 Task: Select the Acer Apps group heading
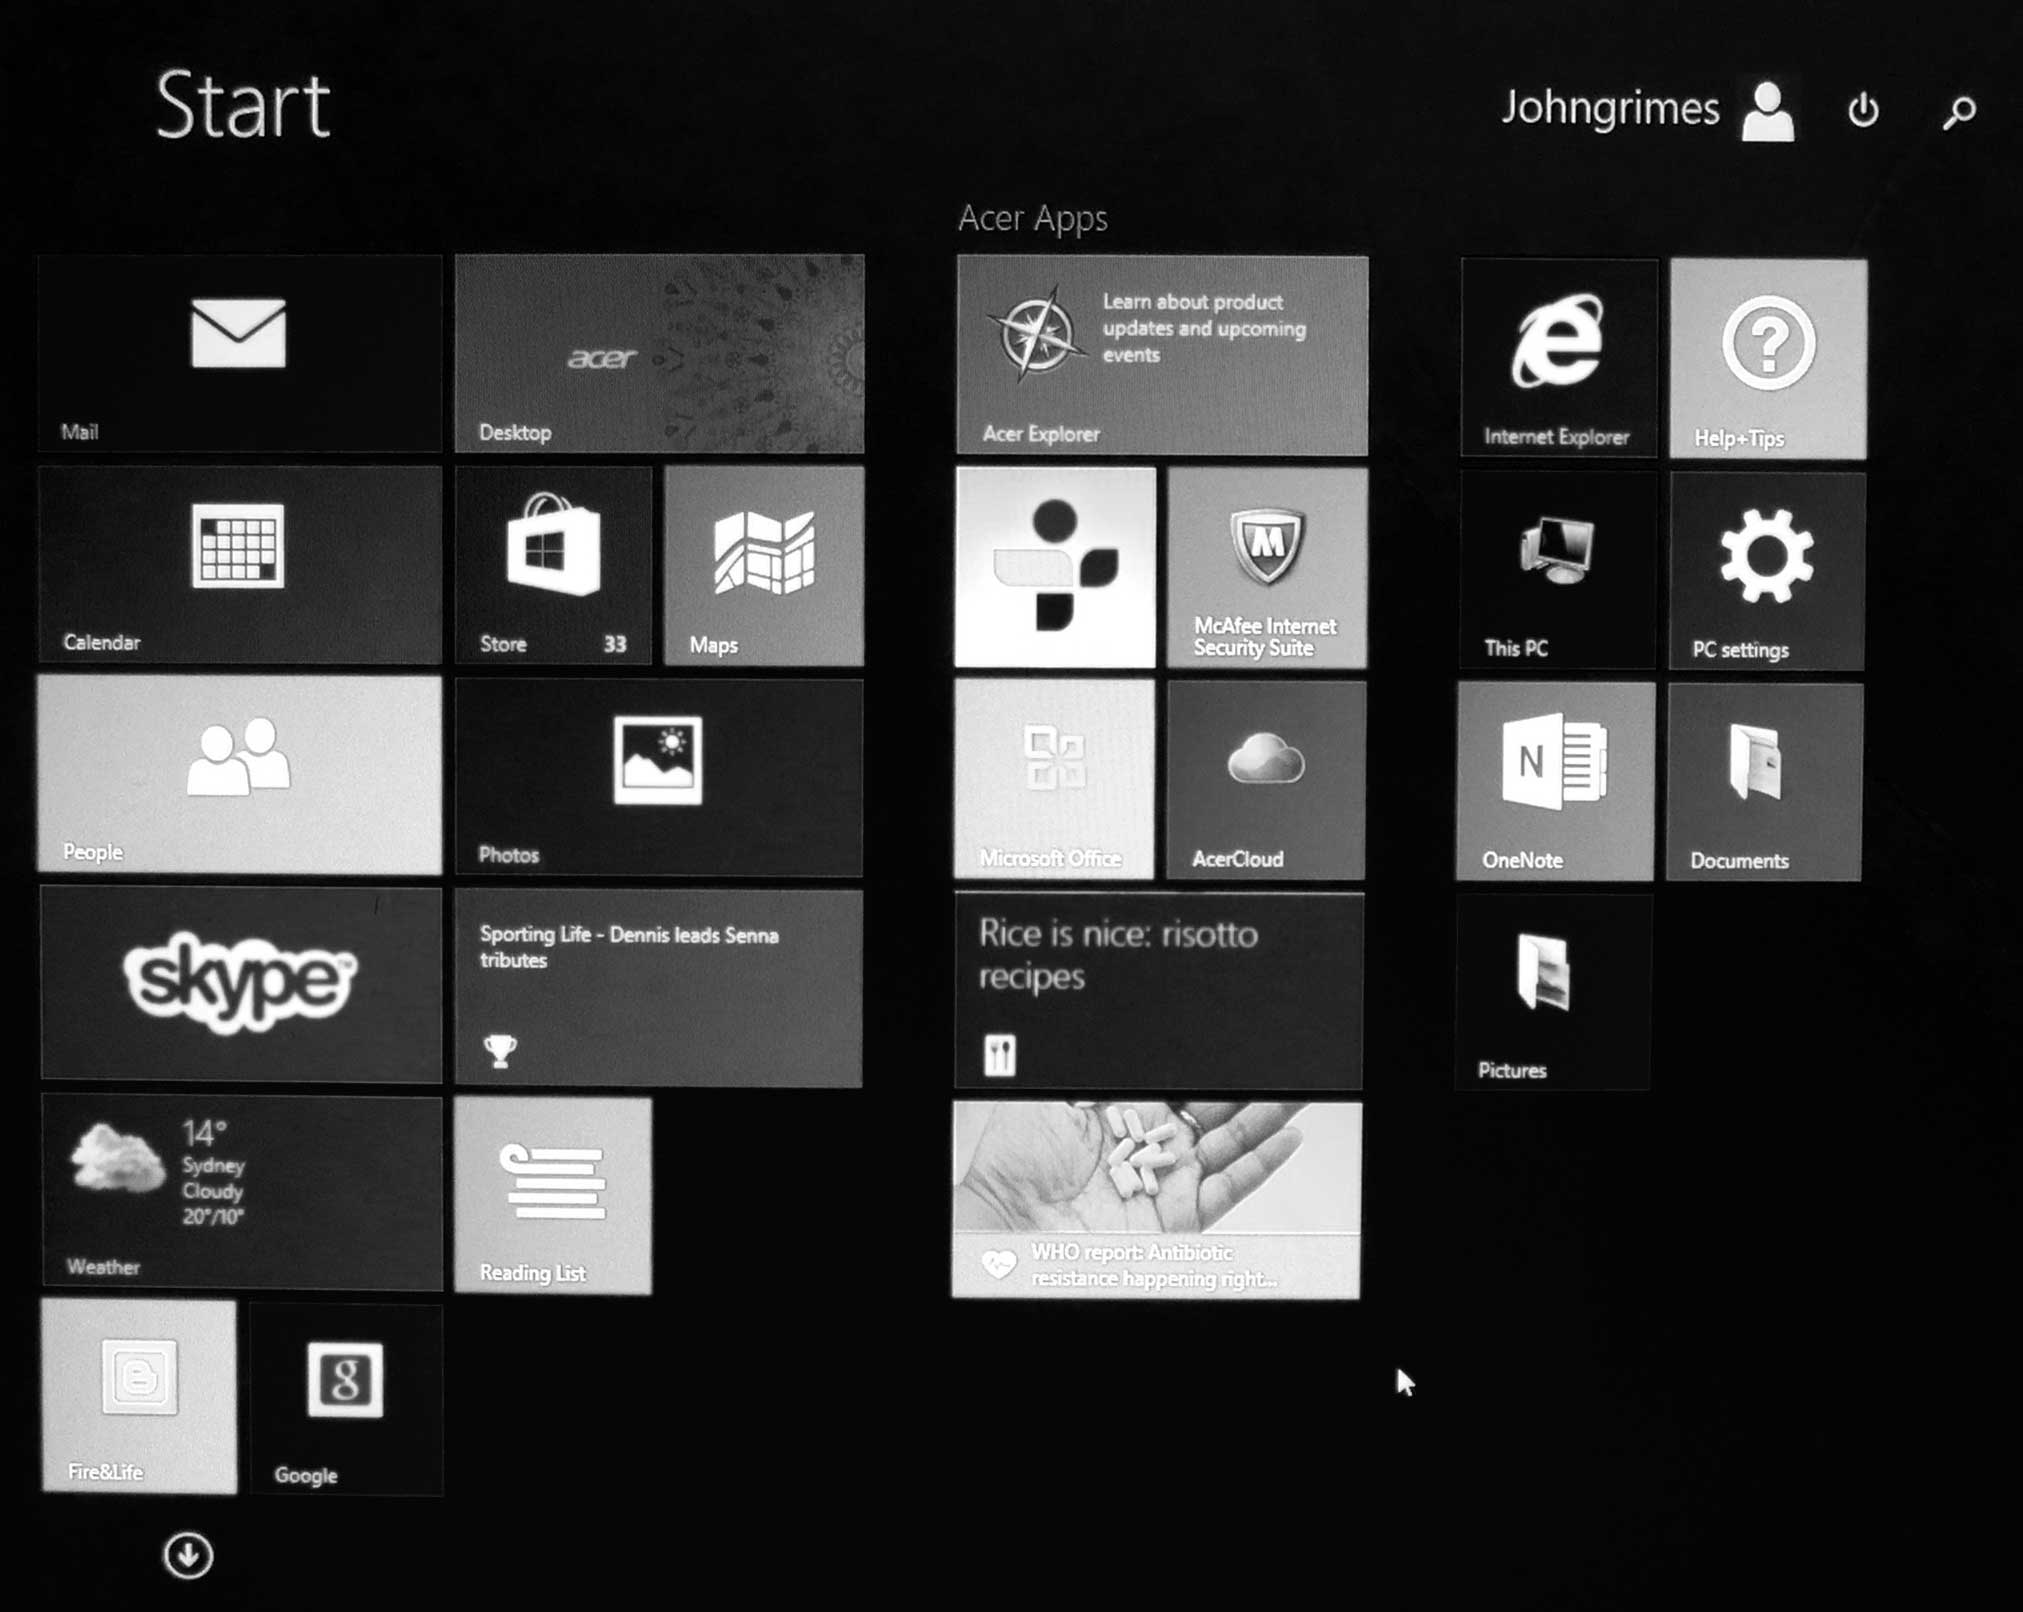1033,218
